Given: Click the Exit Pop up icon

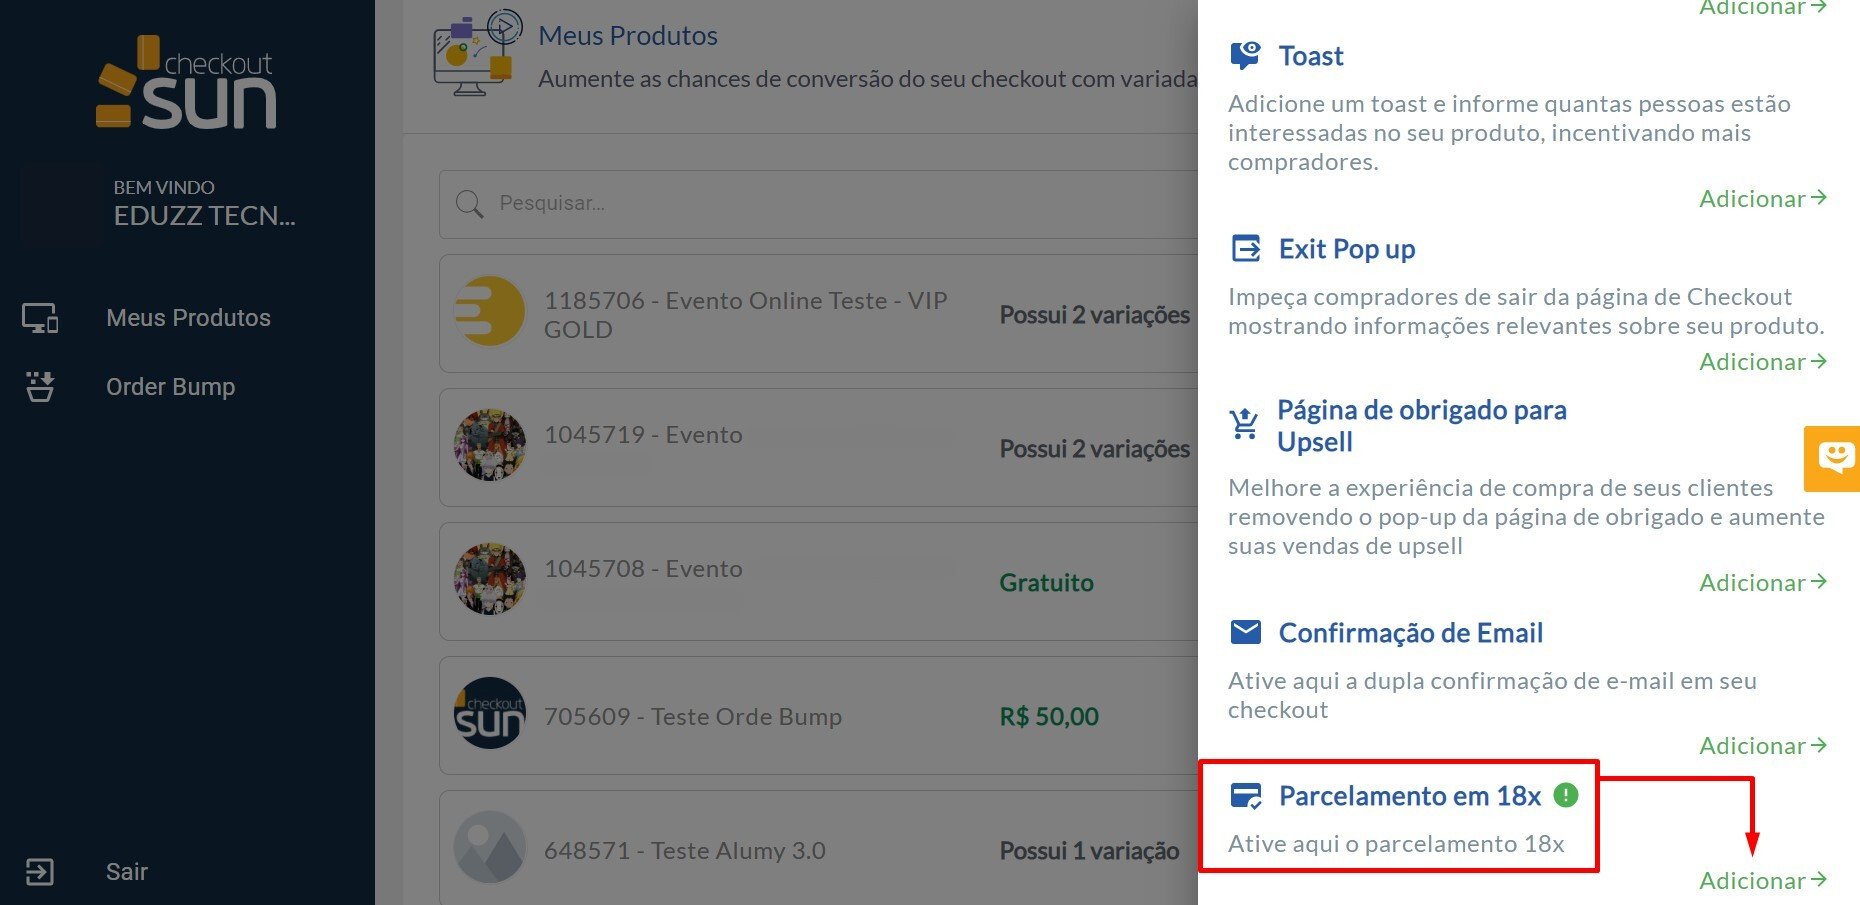Looking at the screenshot, I should 1246,248.
